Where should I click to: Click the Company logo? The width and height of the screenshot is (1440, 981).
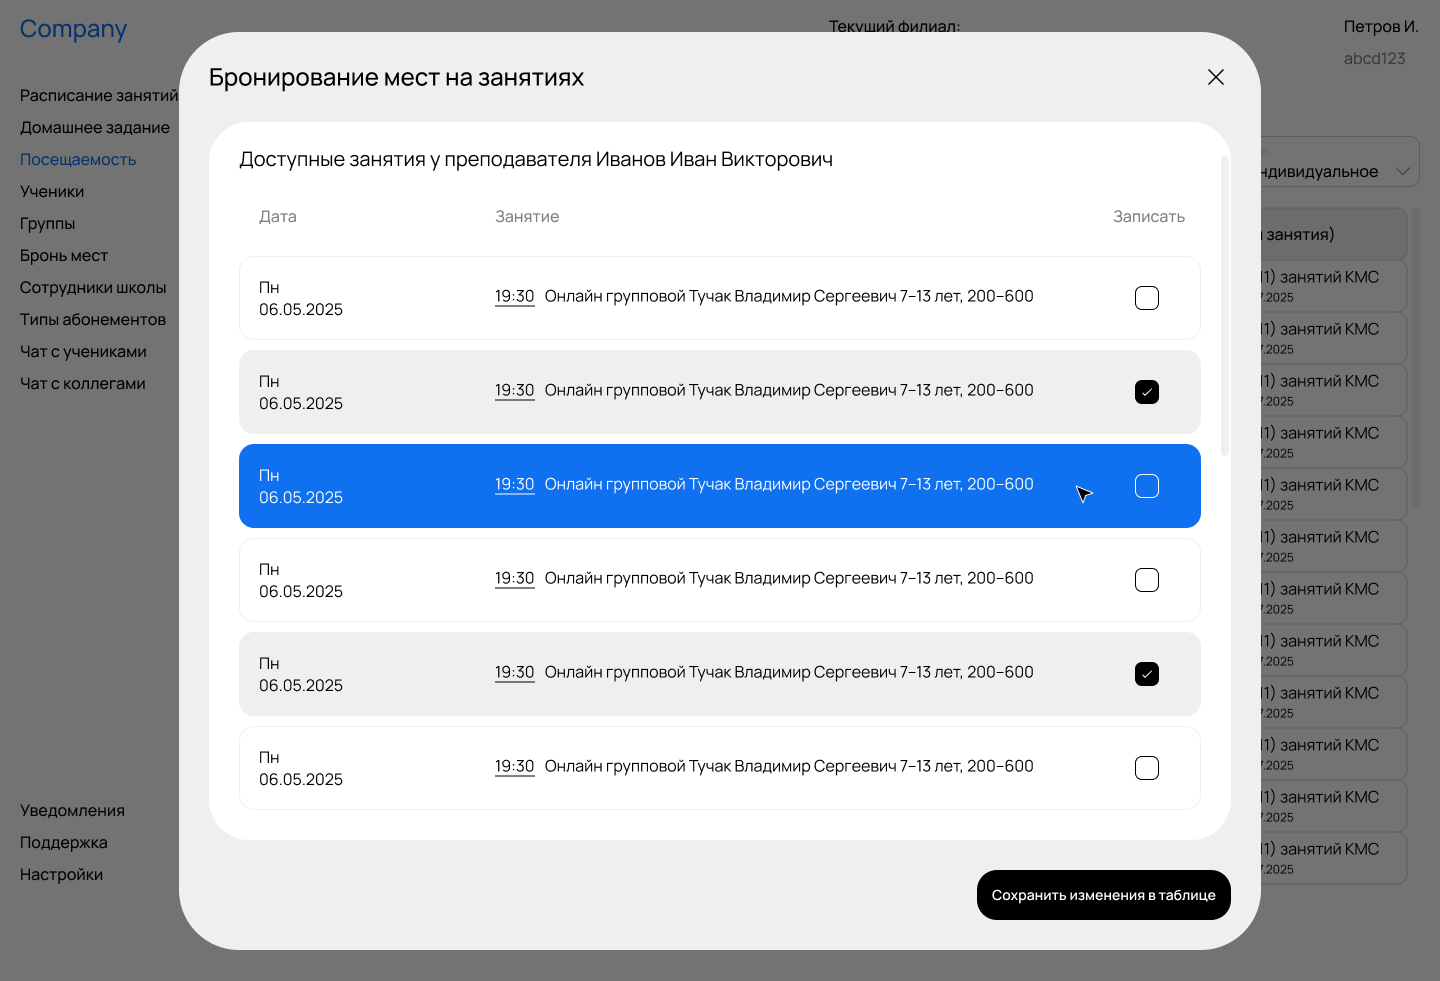click(73, 29)
